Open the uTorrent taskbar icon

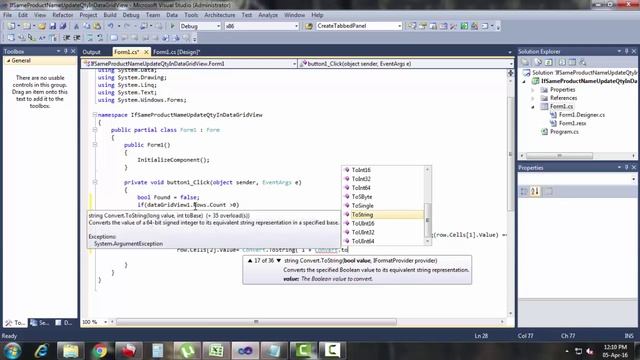pyautogui.click(x=187, y=350)
